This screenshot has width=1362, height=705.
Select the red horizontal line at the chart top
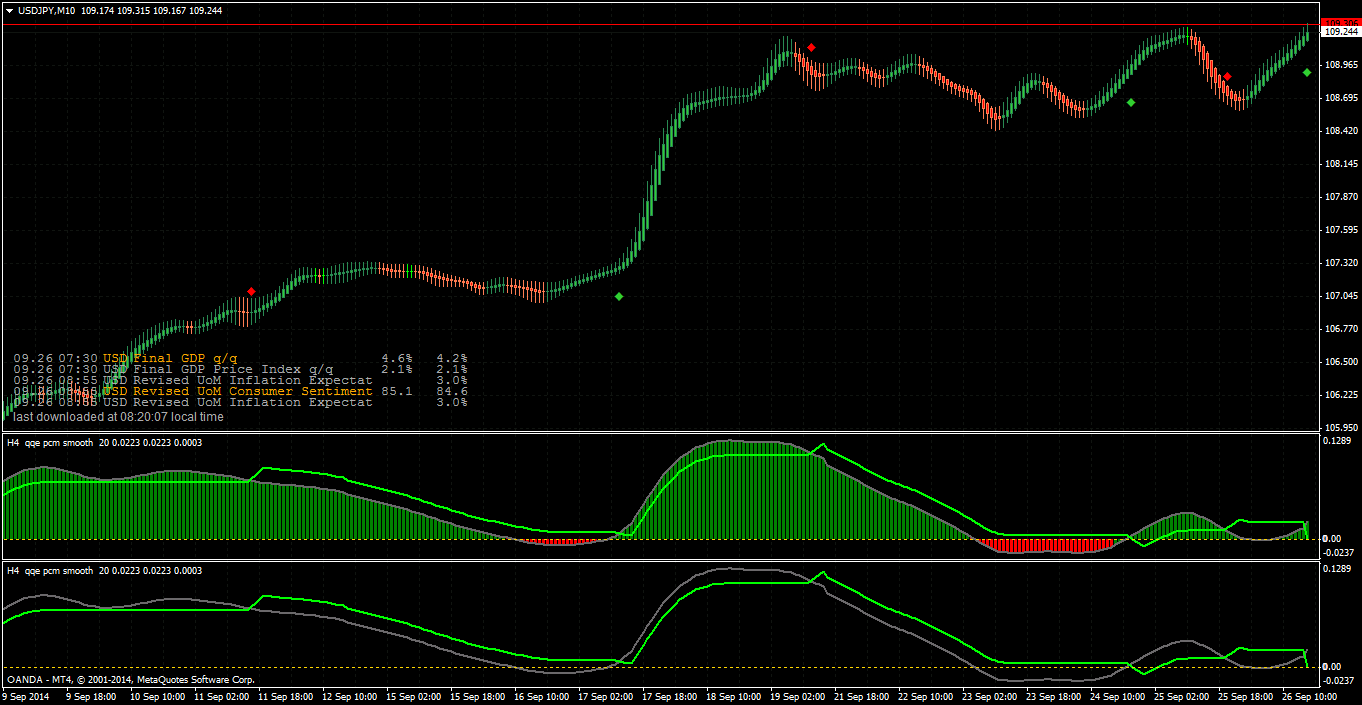tap(660, 24)
